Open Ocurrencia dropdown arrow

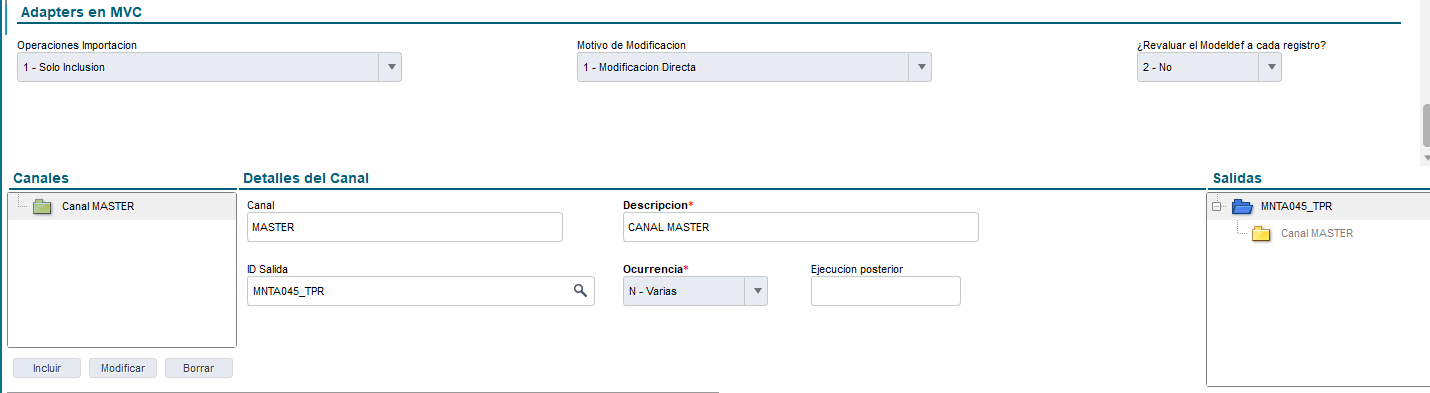click(x=757, y=291)
